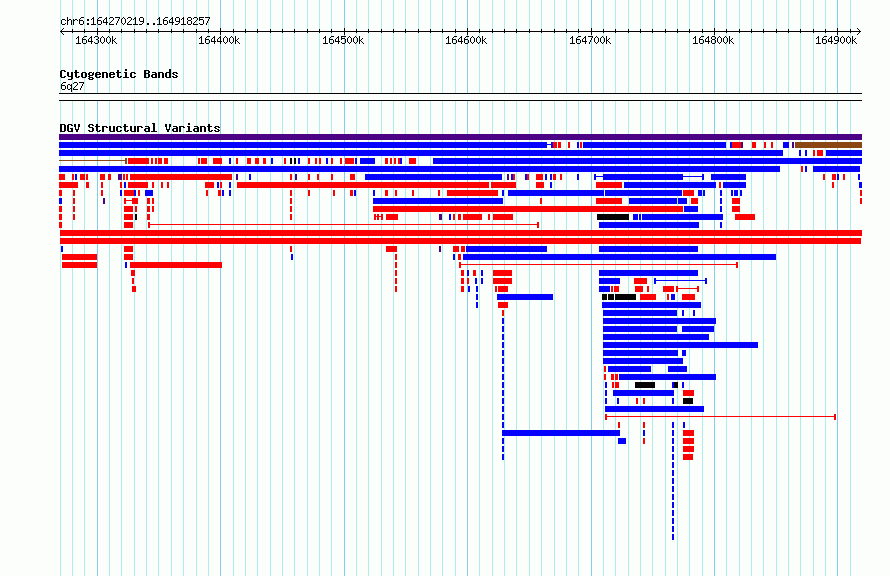Viewport: 890px width, 576px height.
Task: Select the thin brown line variant near 164300k
Action: pyautogui.click(x=93, y=161)
